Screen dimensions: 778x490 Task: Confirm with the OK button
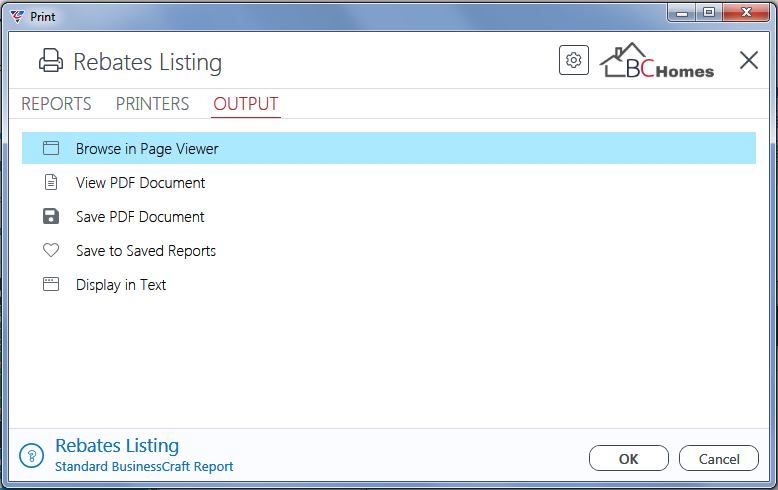click(x=629, y=458)
